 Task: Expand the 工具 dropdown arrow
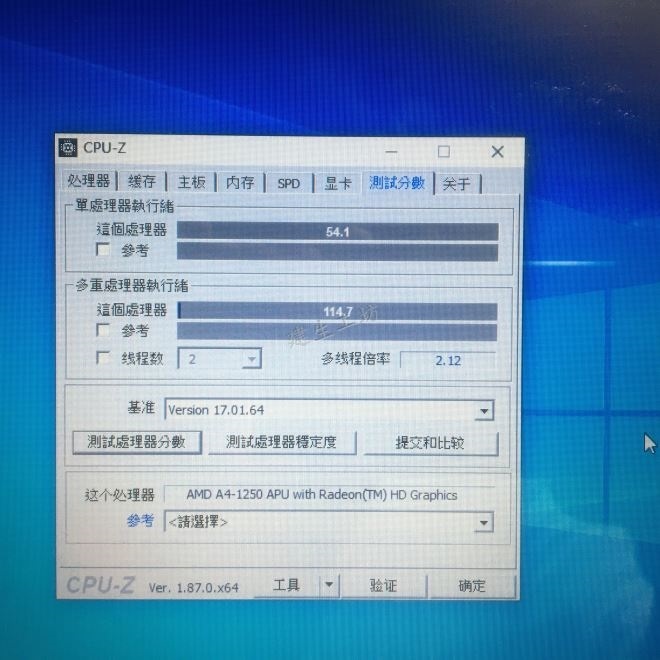(x=329, y=585)
